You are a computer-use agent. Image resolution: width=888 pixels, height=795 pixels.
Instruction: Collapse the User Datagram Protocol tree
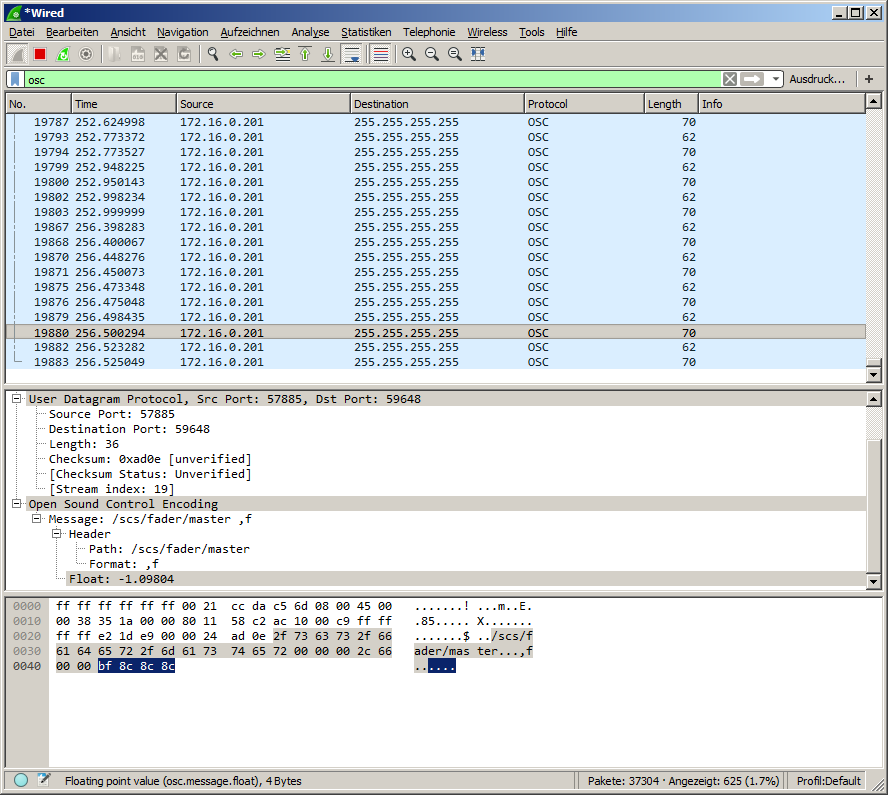pyautogui.click(x=17, y=399)
